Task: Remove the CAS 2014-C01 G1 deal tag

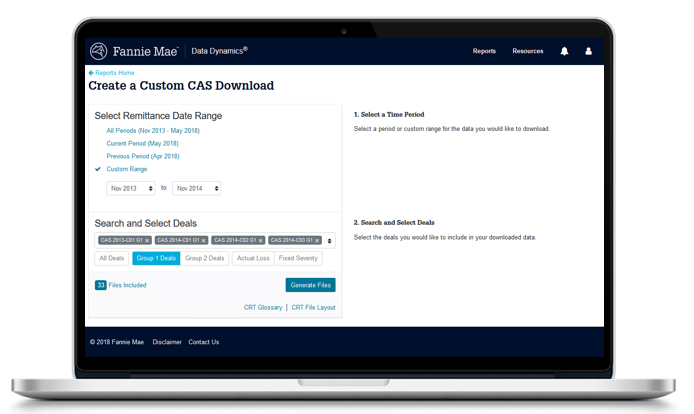Action: pyautogui.click(x=204, y=240)
